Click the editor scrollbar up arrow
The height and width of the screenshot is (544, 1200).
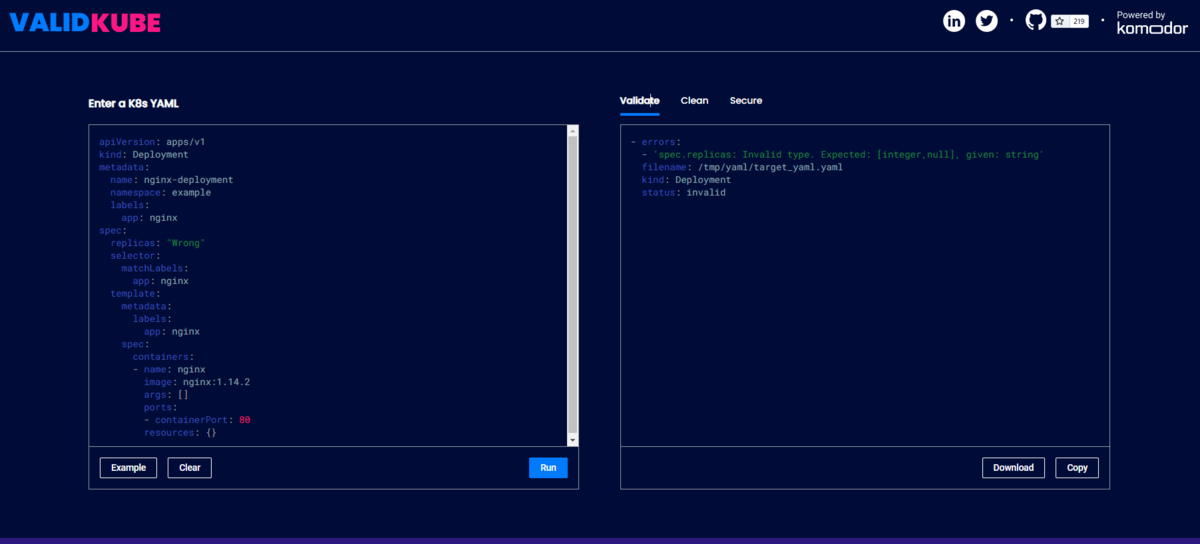click(x=573, y=131)
